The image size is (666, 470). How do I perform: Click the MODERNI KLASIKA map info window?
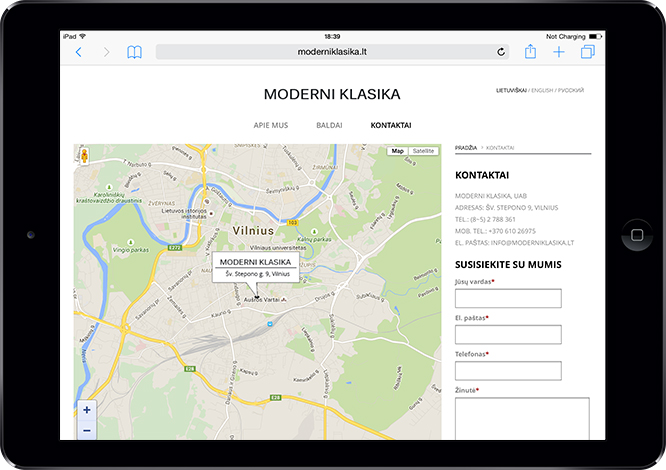click(255, 267)
